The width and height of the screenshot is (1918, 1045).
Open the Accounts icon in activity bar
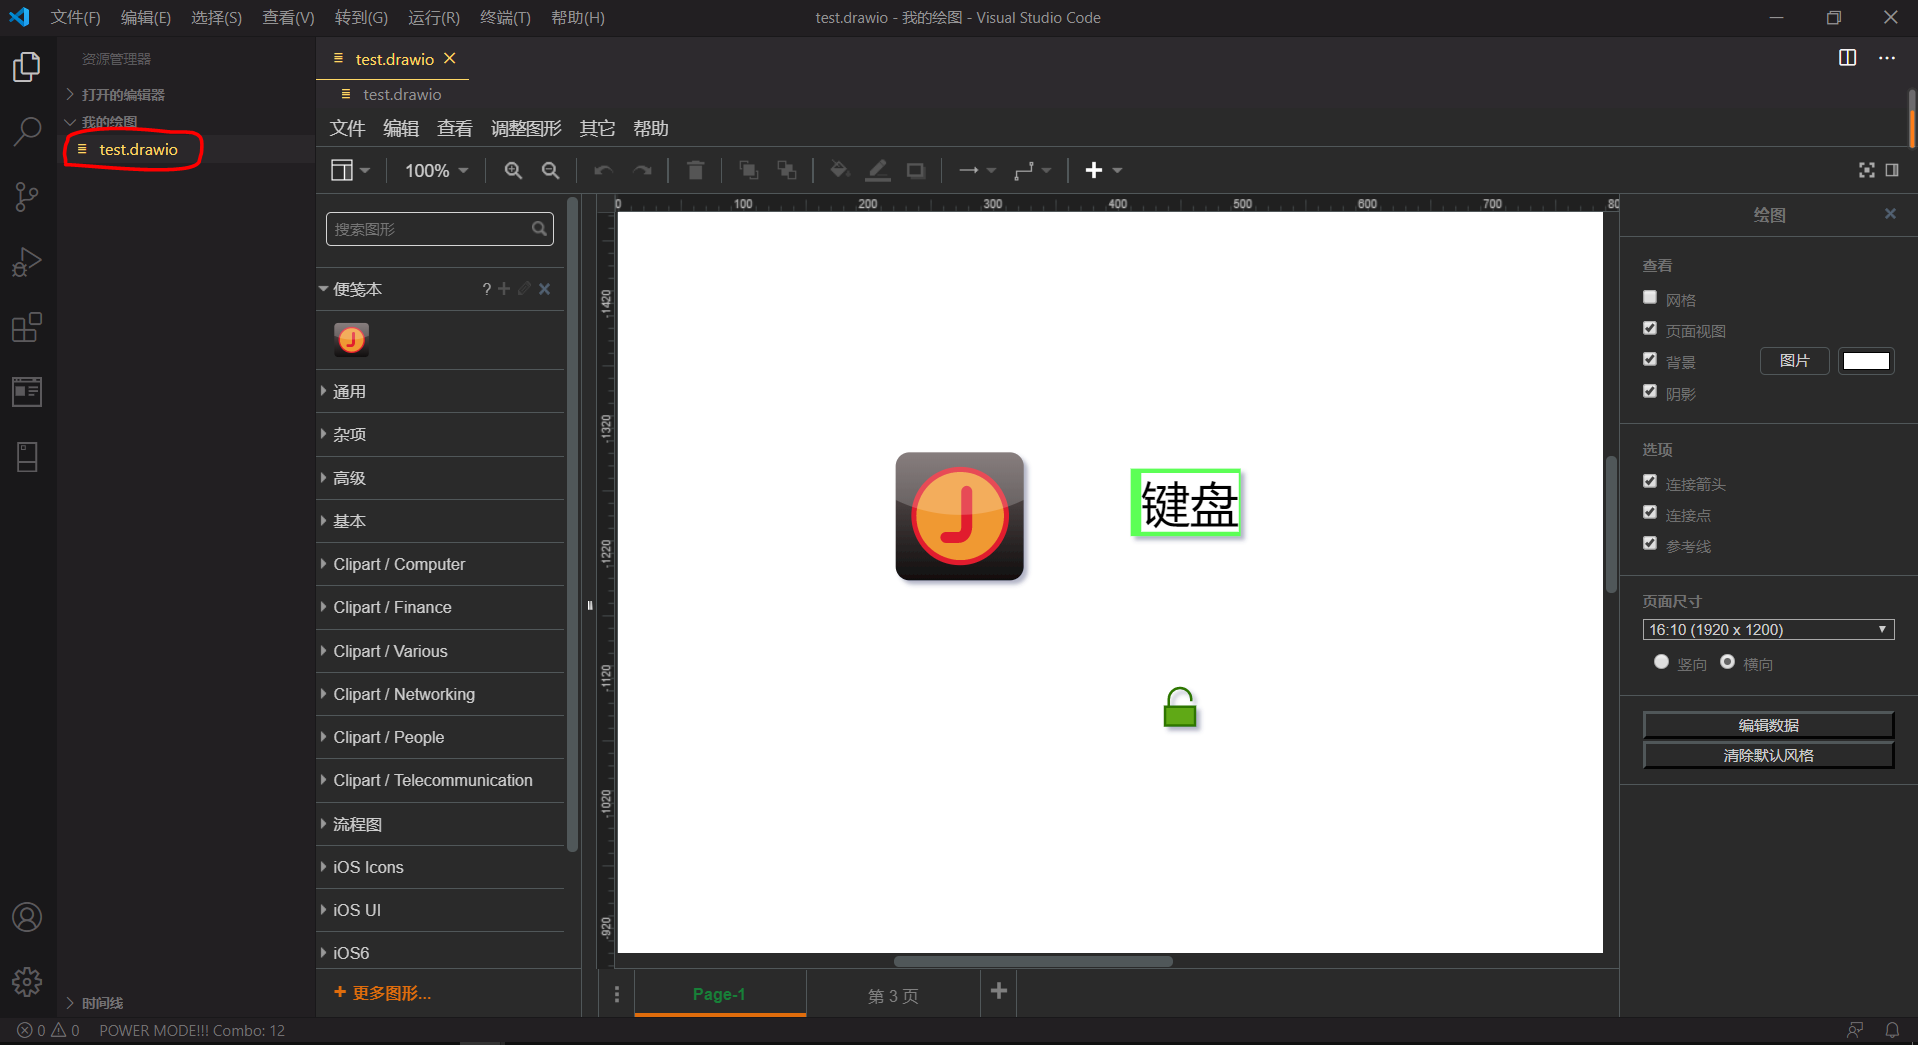tap(27, 917)
